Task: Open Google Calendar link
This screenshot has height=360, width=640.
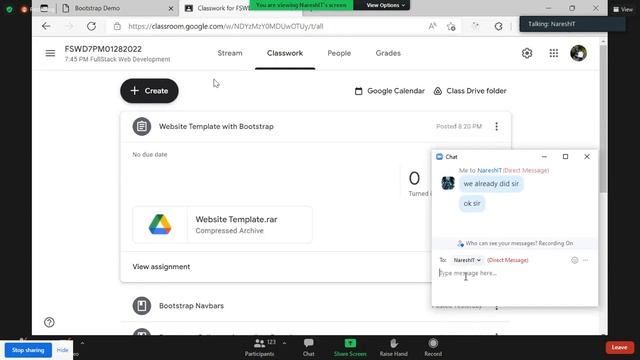Action: (x=390, y=91)
